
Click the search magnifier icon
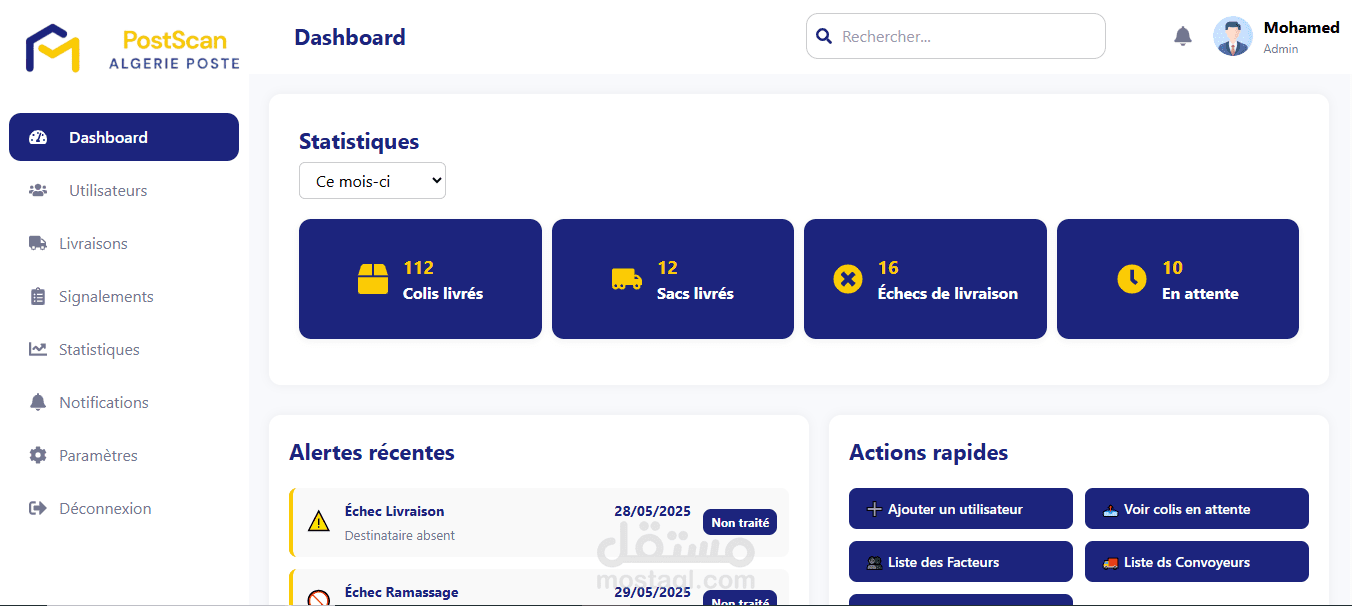[x=824, y=36]
